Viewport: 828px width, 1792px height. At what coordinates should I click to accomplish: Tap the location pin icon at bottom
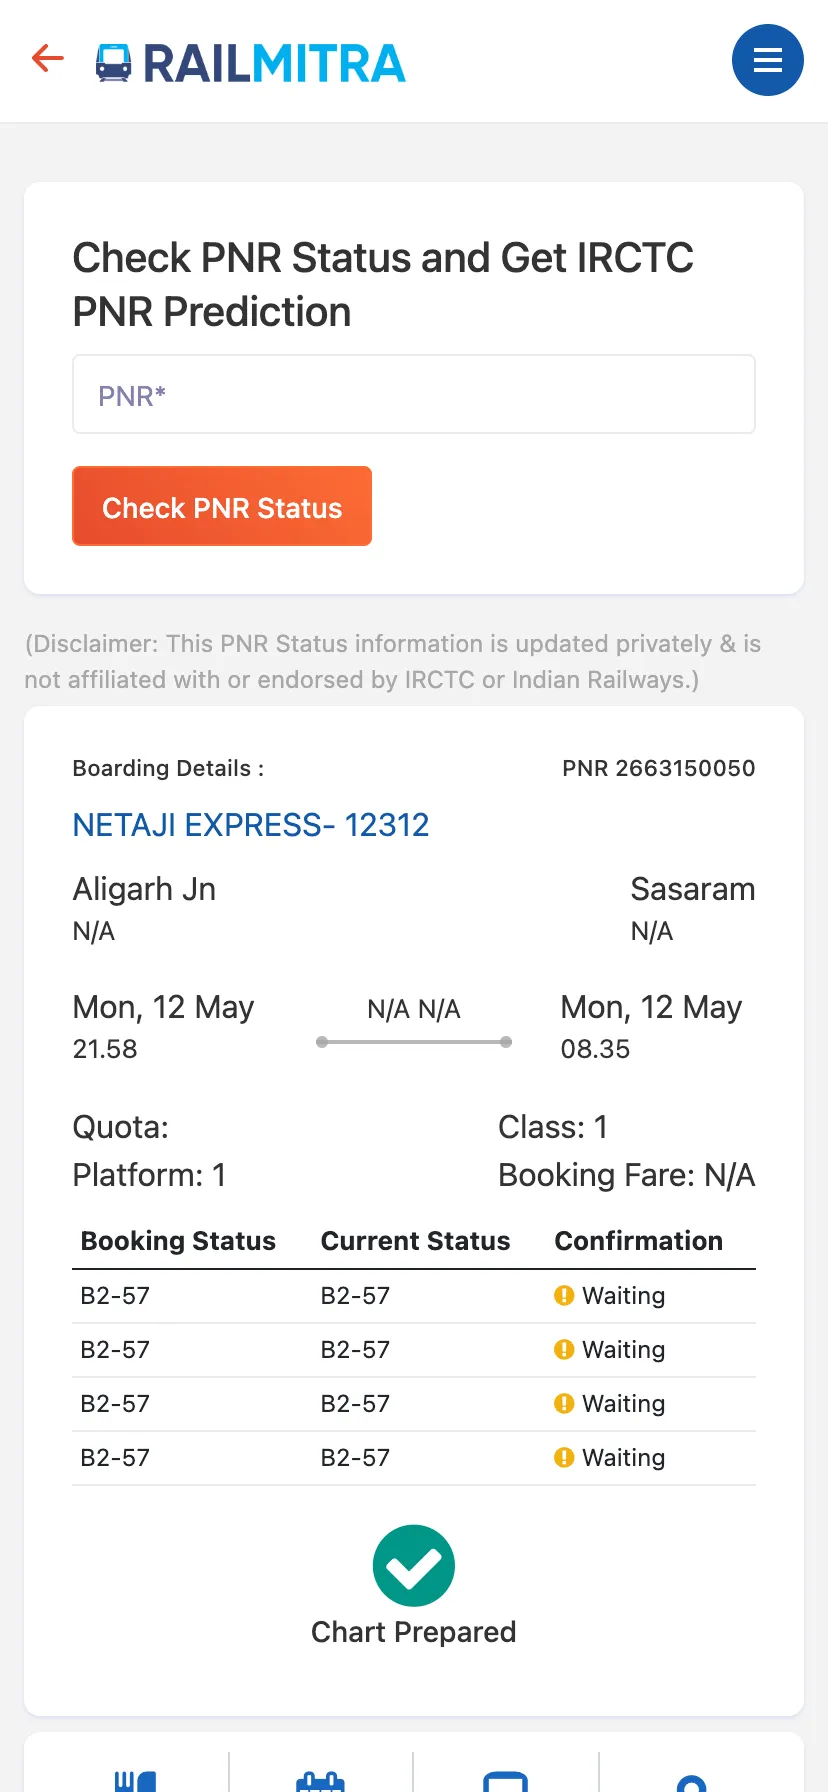(691, 1783)
